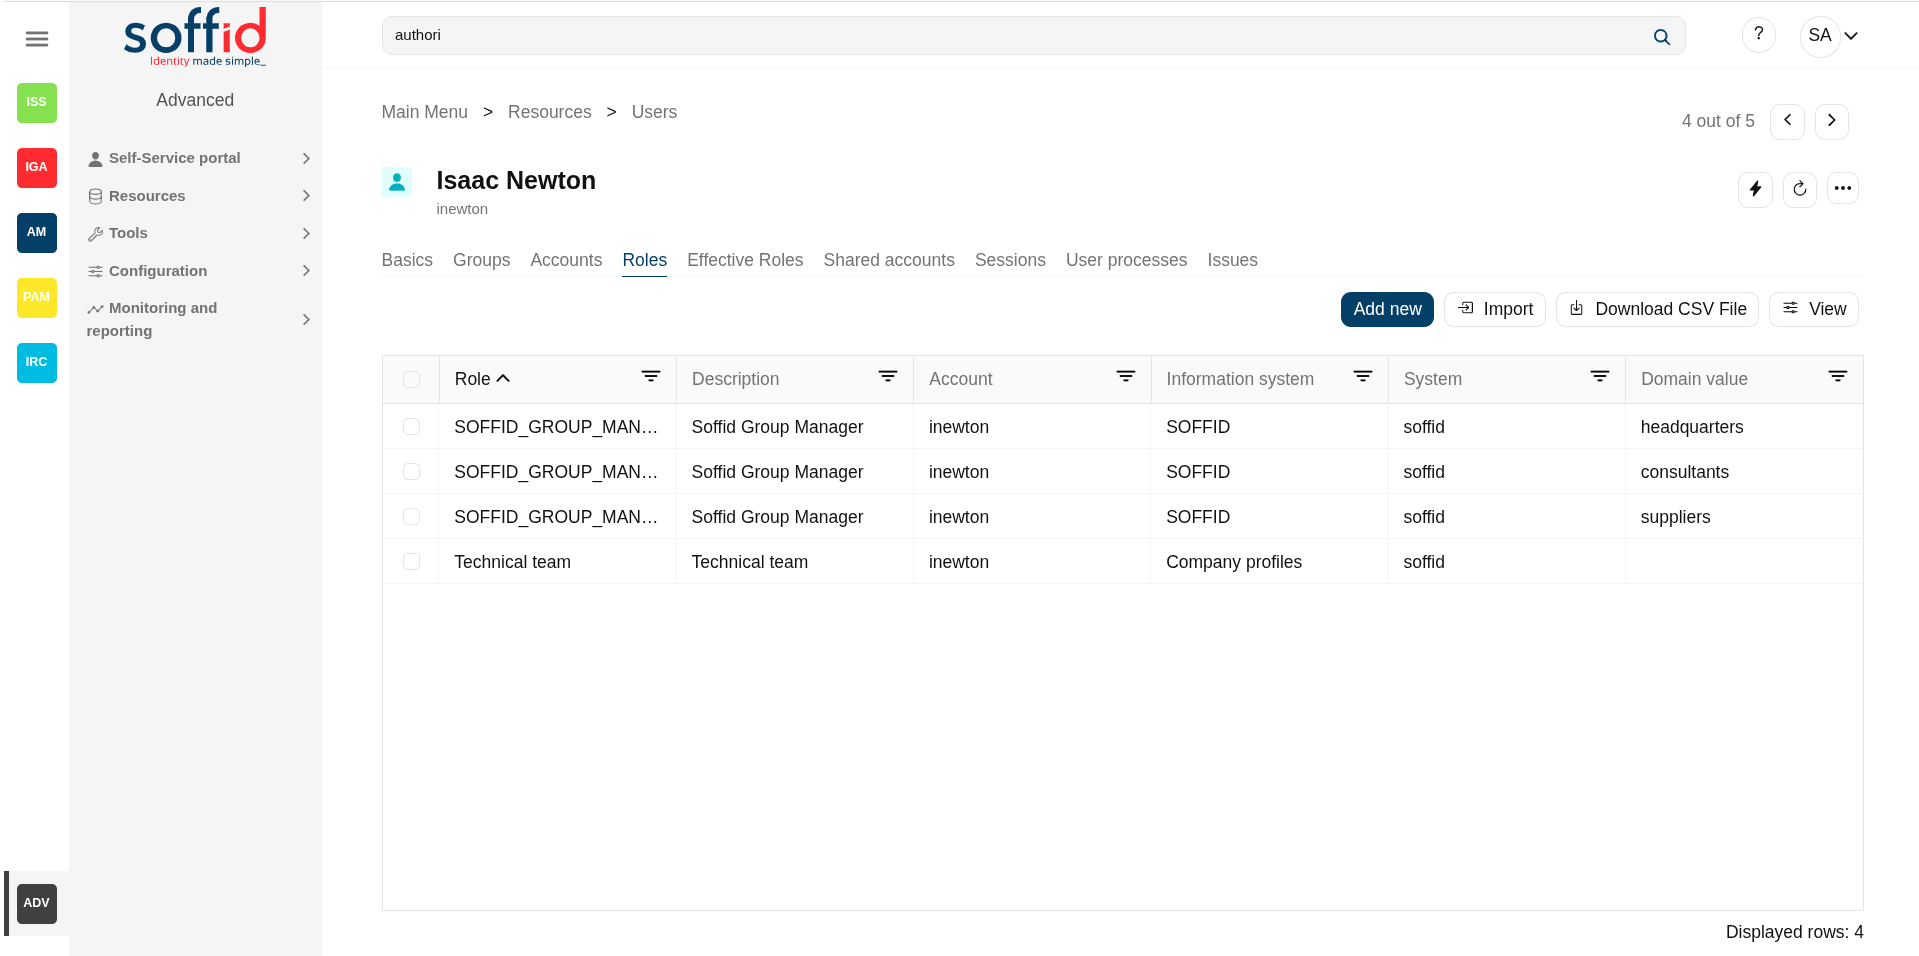Select the IRC module icon
This screenshot has height=956, width=1919.
[x=37, y=362]
